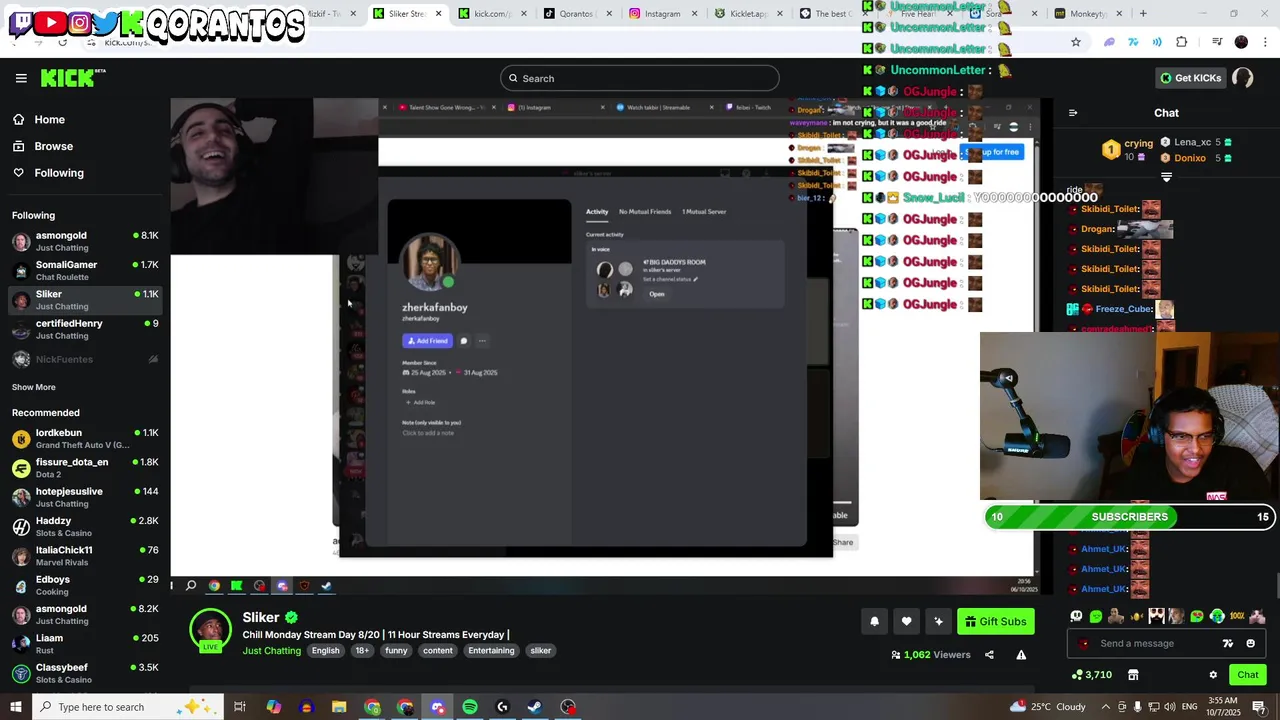This screenshot has height=720, width=1280.
Task: Insert the 100% quick emote
Action: (x=1237, y=617)
